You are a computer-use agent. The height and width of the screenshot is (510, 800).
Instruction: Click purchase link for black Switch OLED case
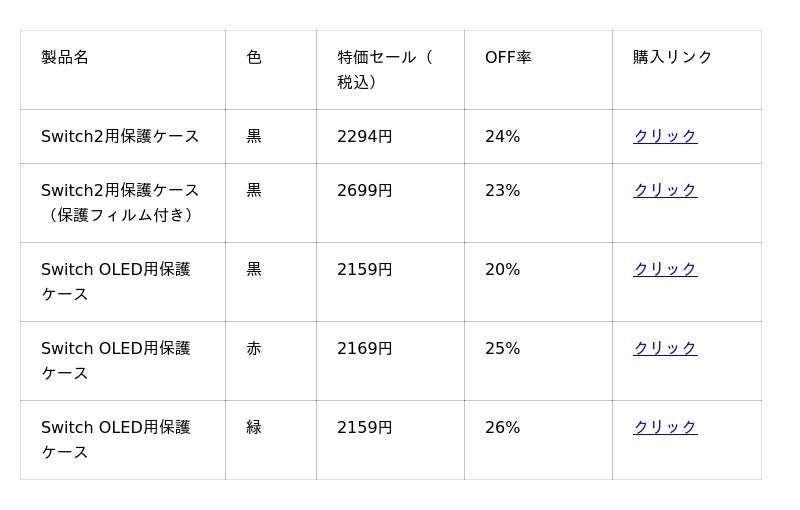pyautogui.click(x=664, y=269)
